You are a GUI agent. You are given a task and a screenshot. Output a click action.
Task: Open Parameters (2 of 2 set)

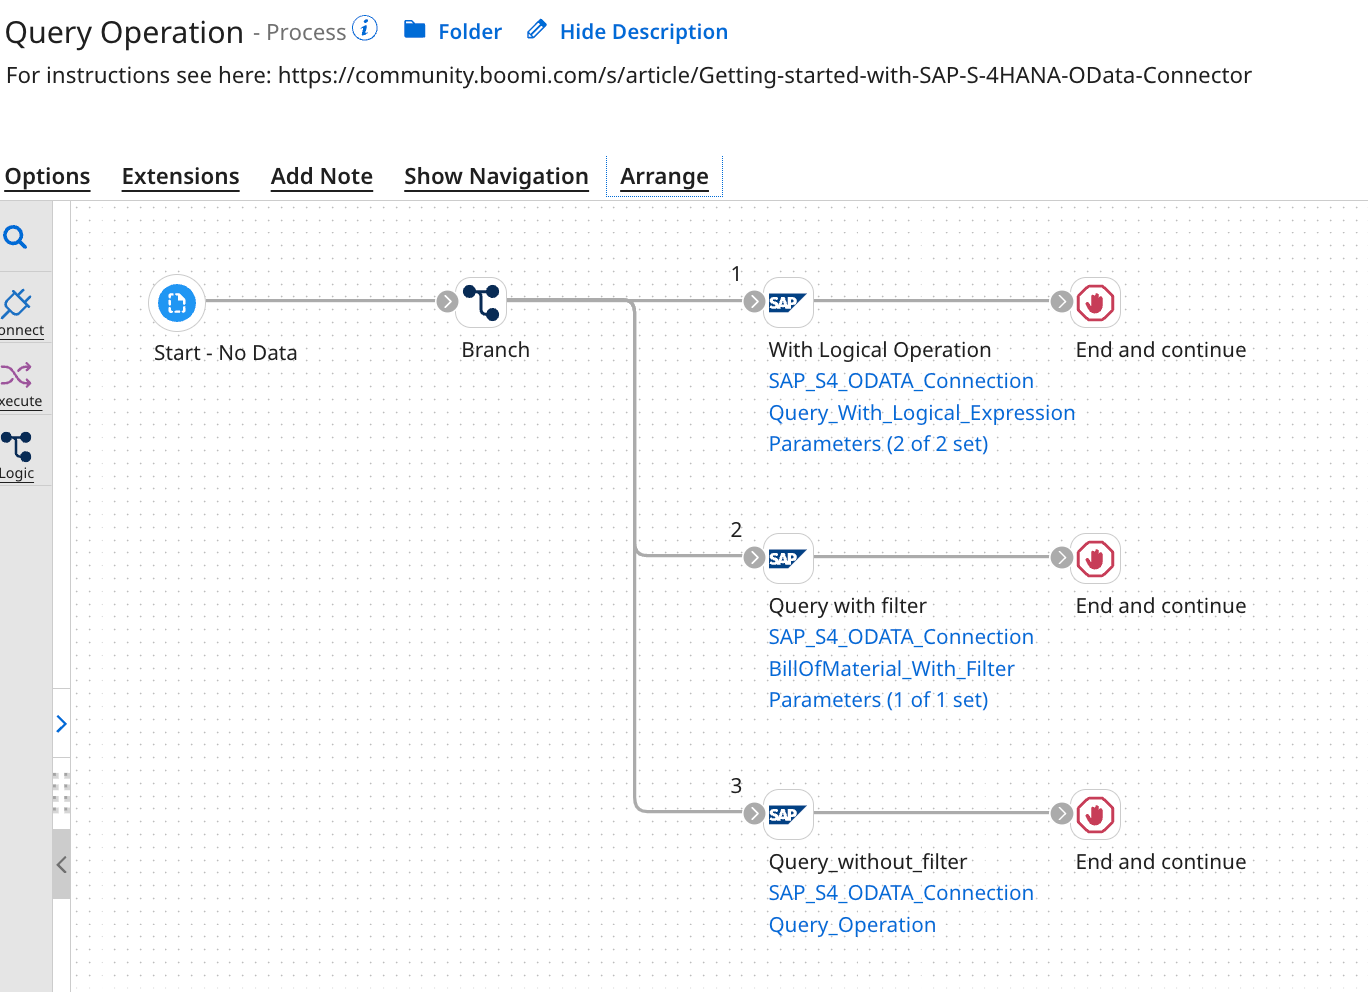(x=878, y=443)
